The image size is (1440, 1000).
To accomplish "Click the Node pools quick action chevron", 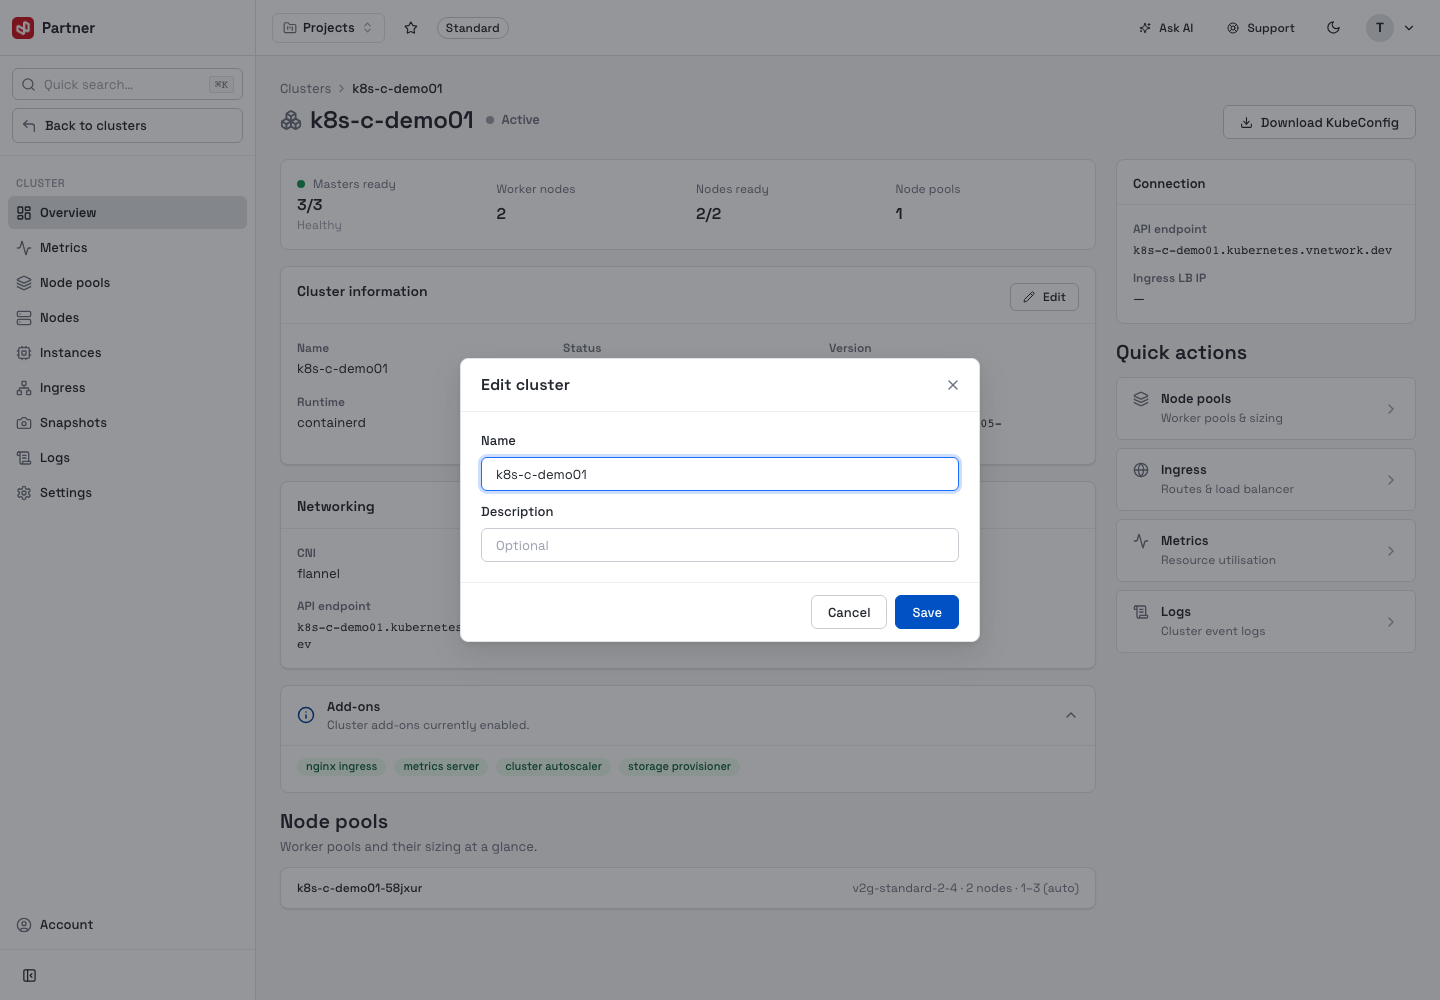I will tap(1391, 408).
